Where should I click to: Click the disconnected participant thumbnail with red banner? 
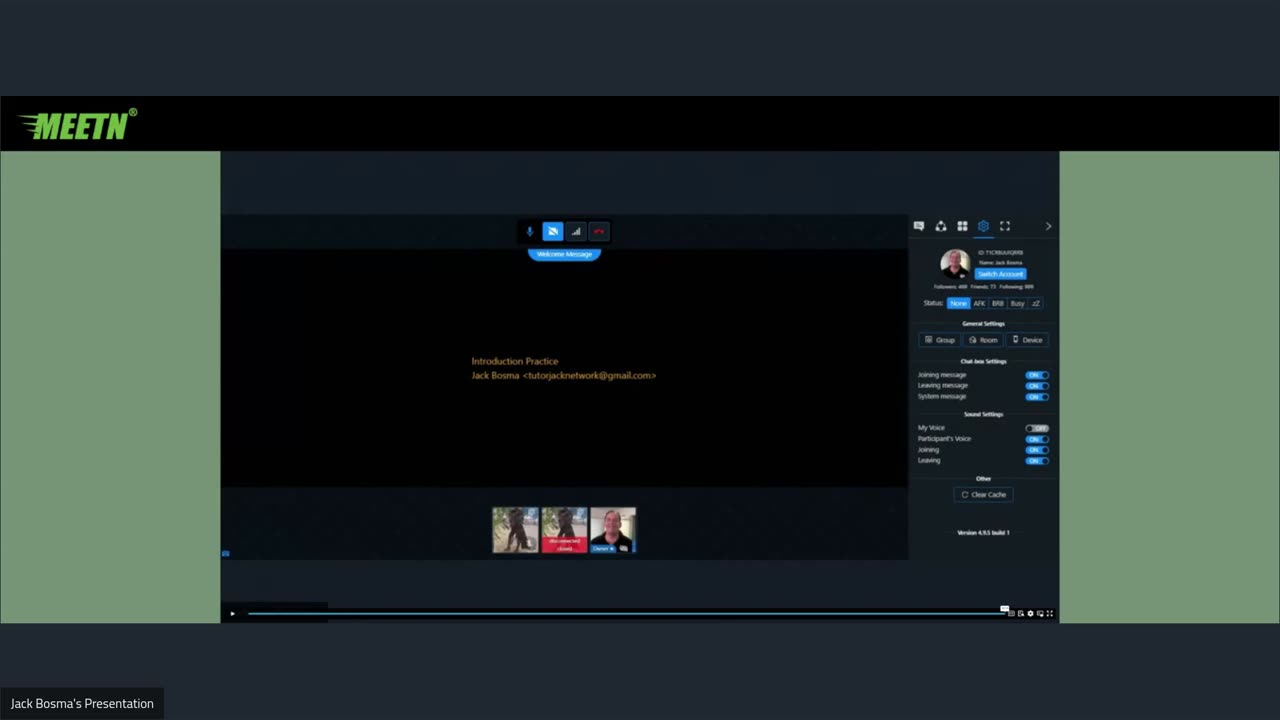click(x=564, y=530)
